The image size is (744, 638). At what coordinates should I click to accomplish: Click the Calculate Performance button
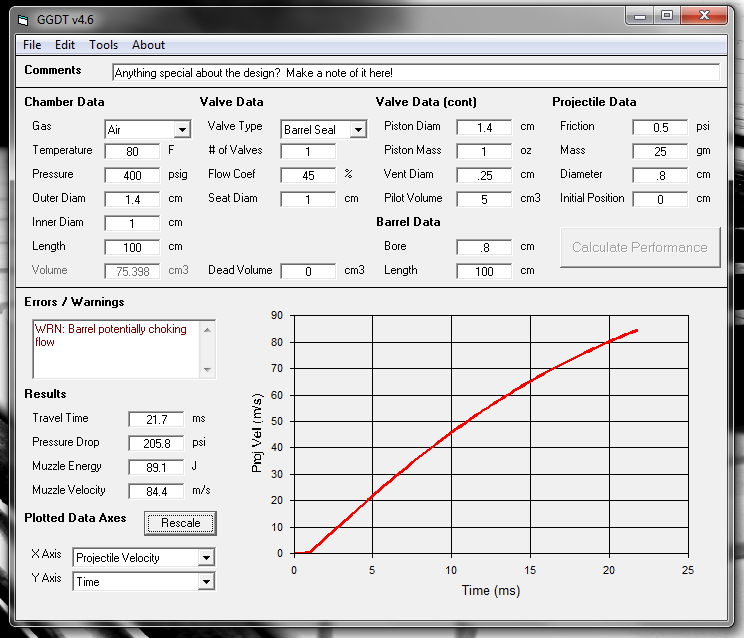click(x=640, y=247)
